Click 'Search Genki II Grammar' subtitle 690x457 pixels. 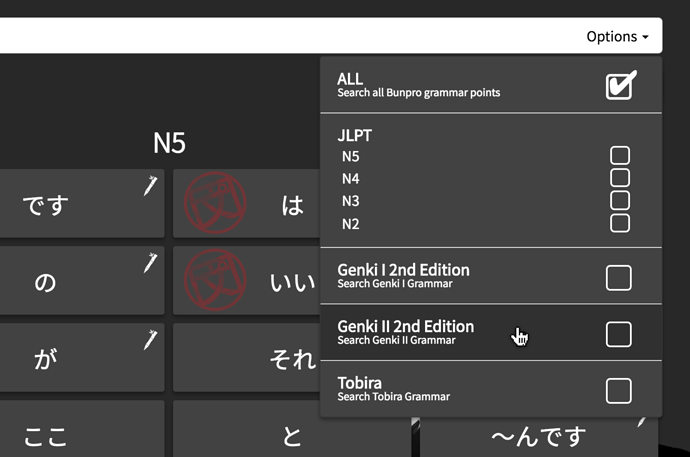click(x=396, y=340)
